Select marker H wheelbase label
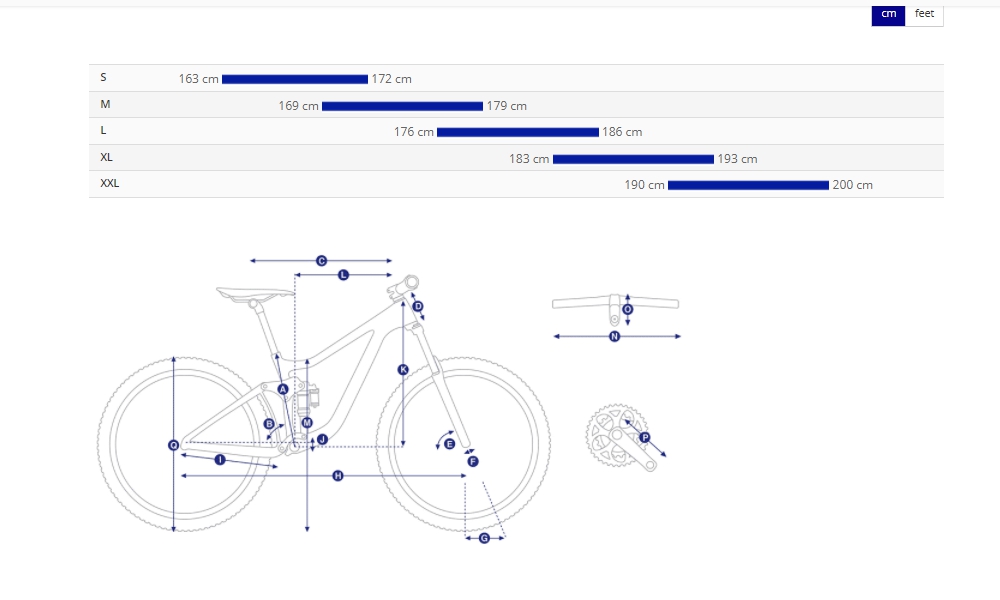 [x=338, y=476]
